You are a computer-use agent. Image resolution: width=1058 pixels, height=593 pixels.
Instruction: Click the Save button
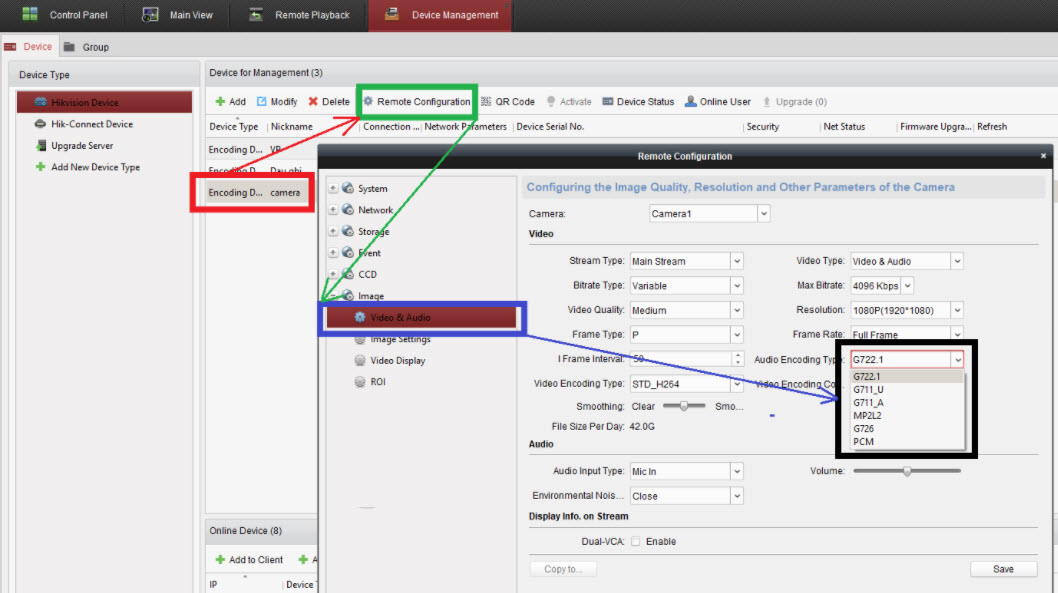[1003, 569]
